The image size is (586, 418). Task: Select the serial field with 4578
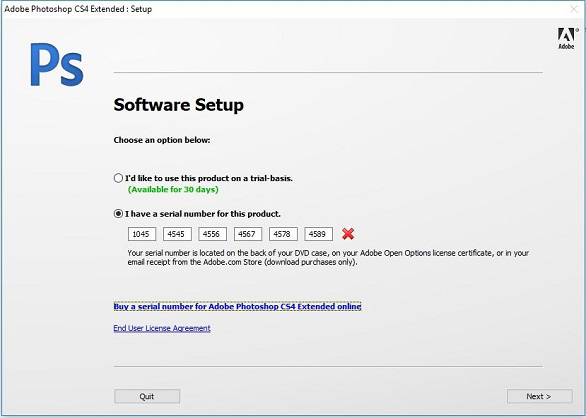click(283, 234)
